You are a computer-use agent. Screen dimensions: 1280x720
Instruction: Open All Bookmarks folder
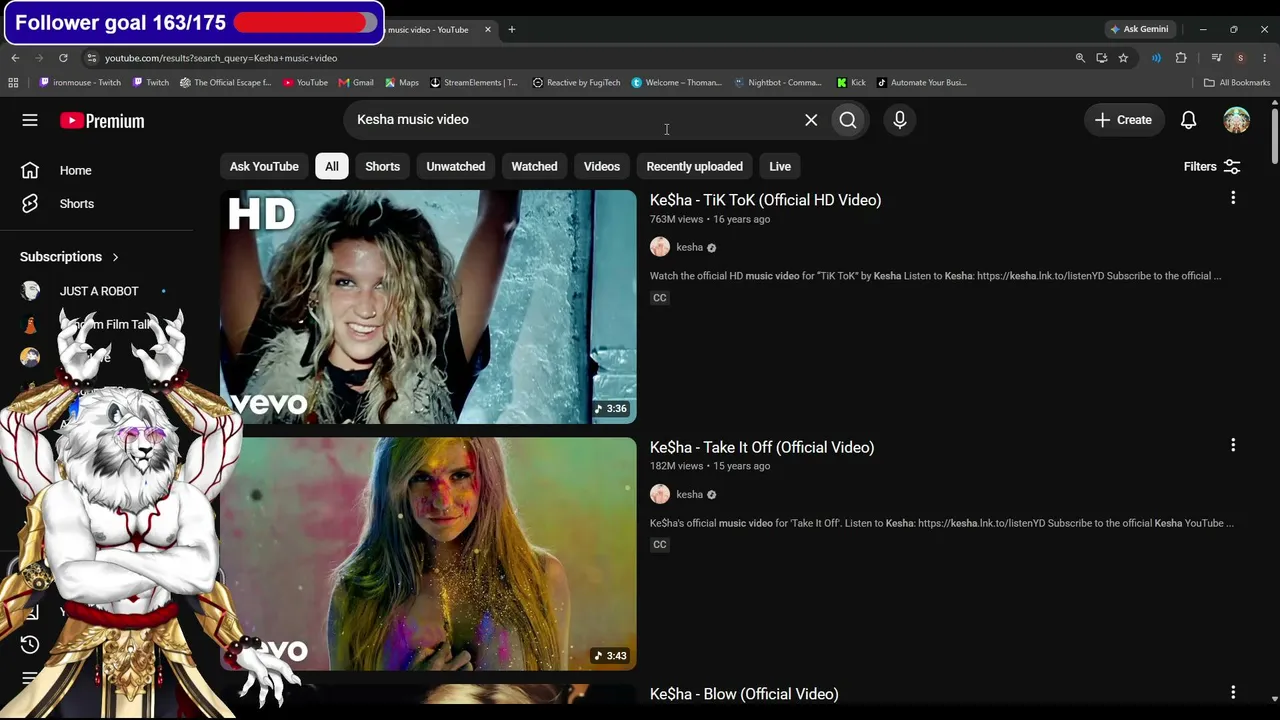[x=1237, y=83]
